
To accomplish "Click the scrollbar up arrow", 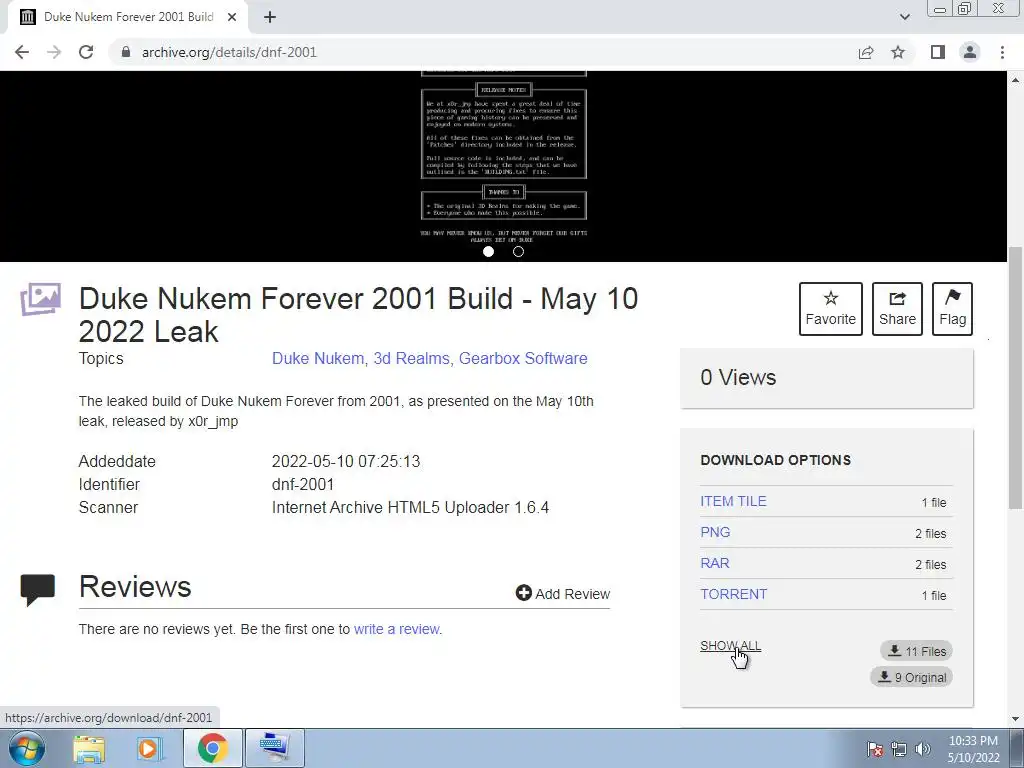I will (1015, 80).
